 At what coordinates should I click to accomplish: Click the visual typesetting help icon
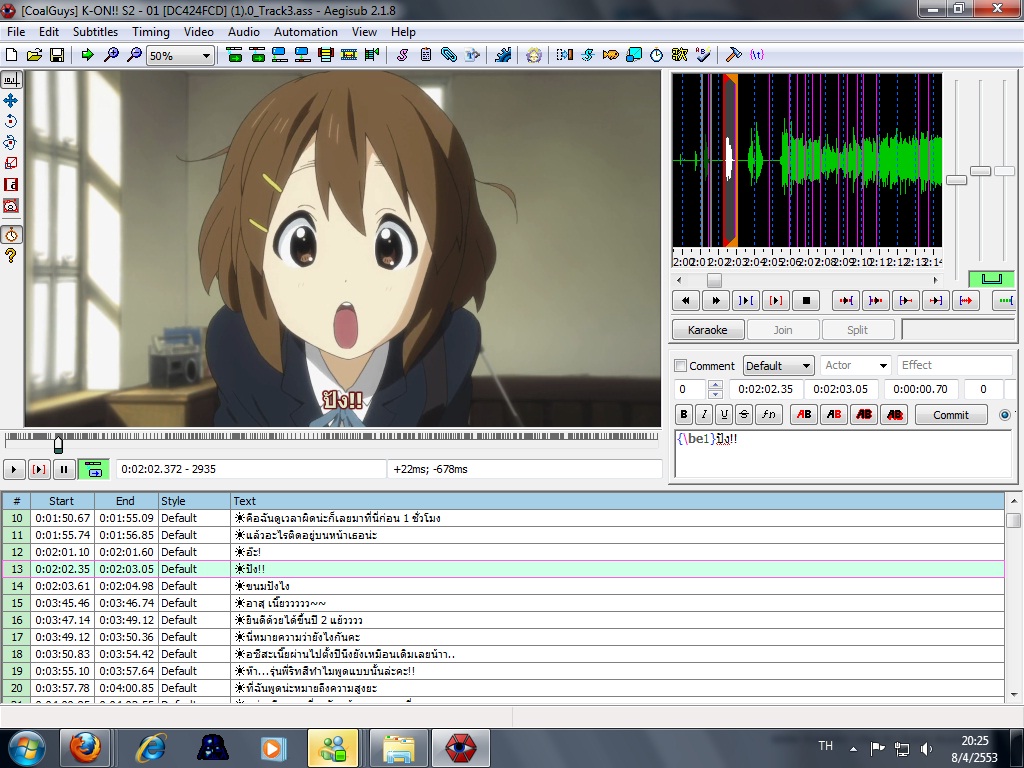[11, 255]
